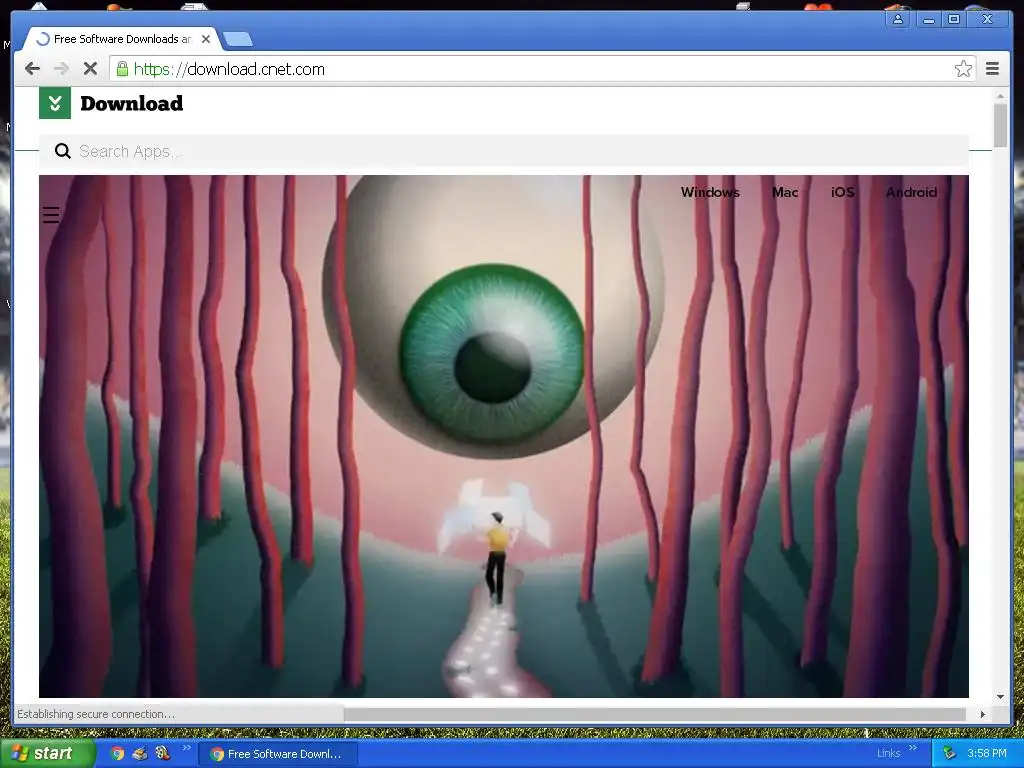Click the Download site title text

click(132, 103)
